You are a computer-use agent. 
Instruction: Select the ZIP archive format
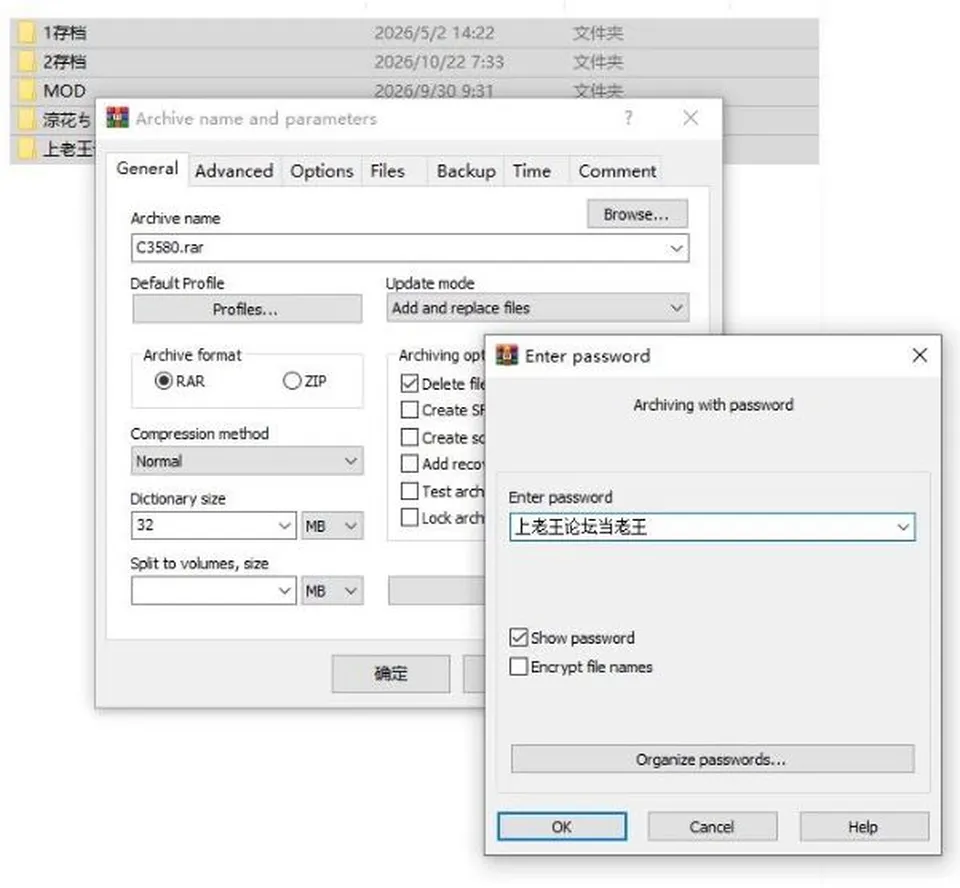coord(292,381)
